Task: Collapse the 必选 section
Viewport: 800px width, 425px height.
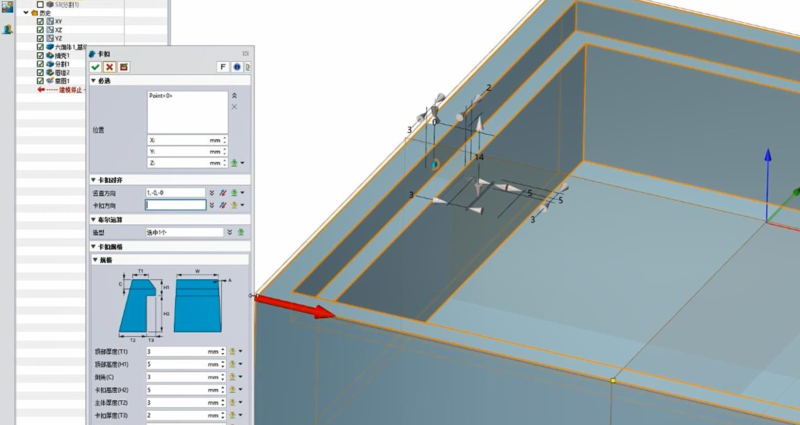Action: (x=94, y=80)
